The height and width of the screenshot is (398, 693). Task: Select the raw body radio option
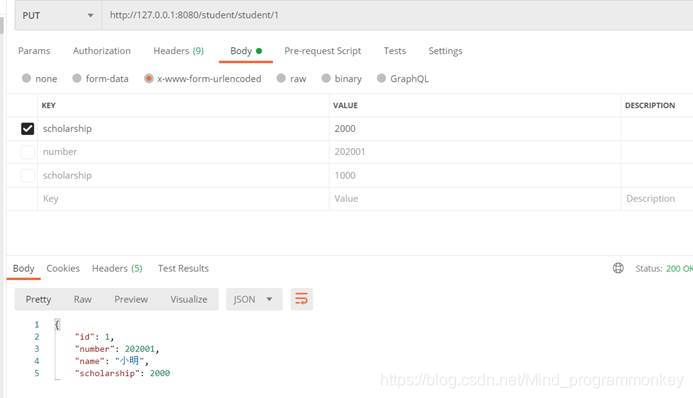tap(281, 78)
